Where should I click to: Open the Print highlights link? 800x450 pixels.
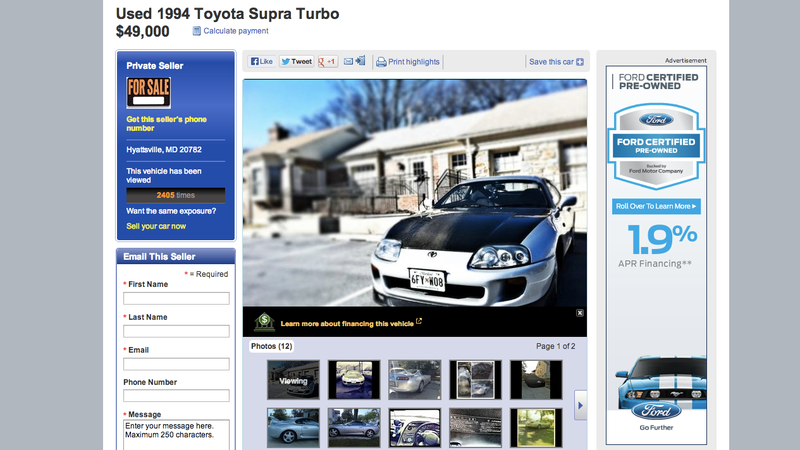[x=414, y=62]
